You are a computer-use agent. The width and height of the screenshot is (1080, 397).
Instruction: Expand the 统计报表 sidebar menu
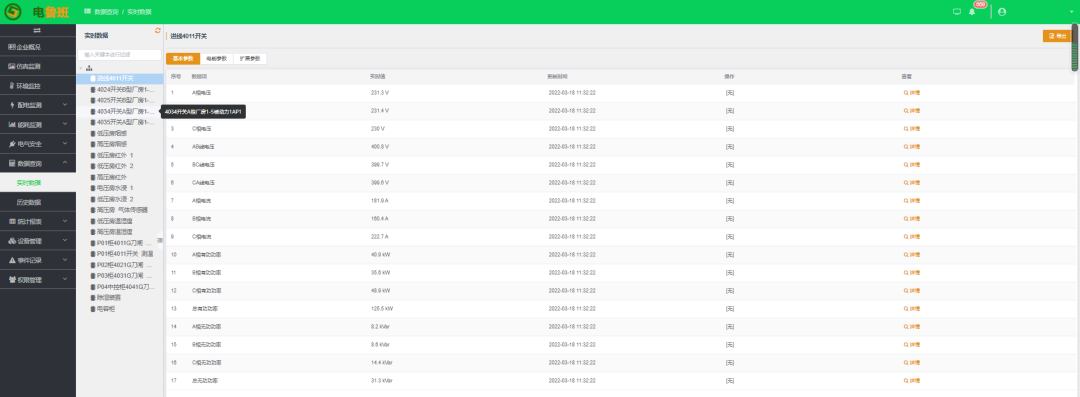38,221
